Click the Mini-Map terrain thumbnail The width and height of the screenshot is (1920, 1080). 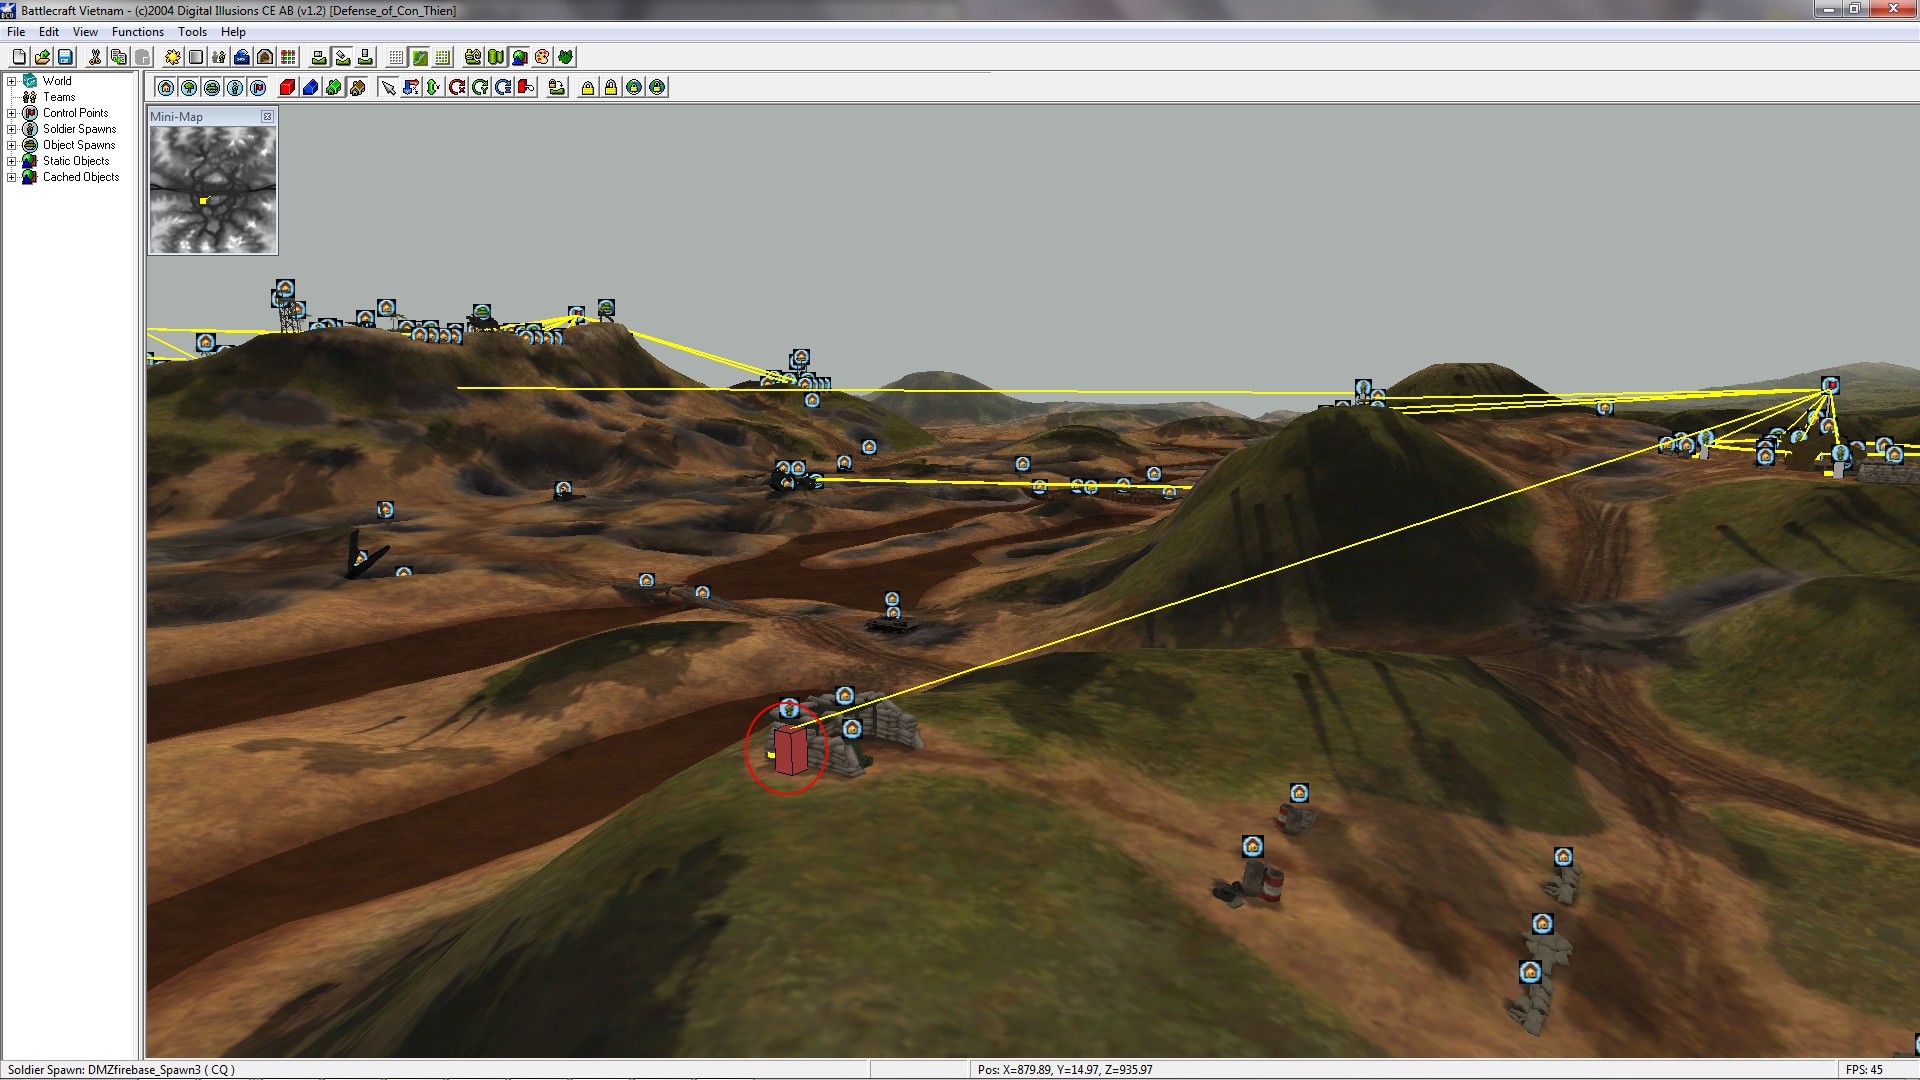213,189
